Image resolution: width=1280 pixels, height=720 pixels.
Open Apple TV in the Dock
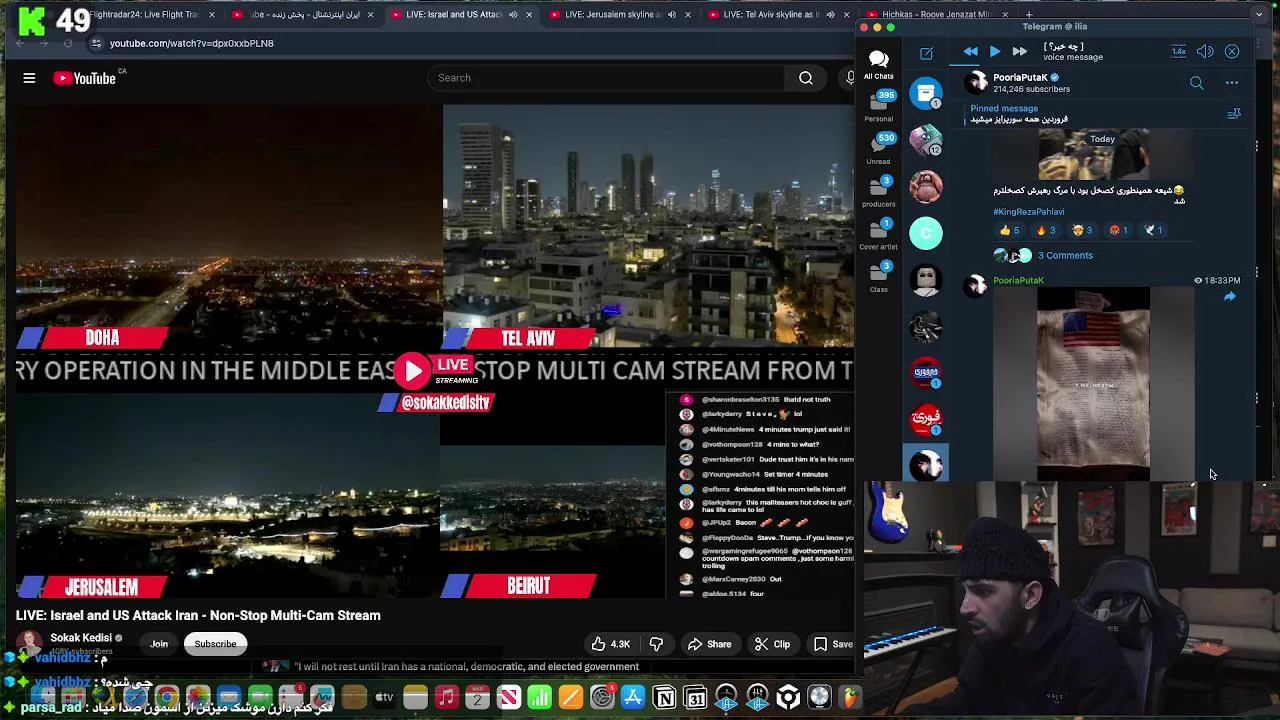click(x=384, y=697)
